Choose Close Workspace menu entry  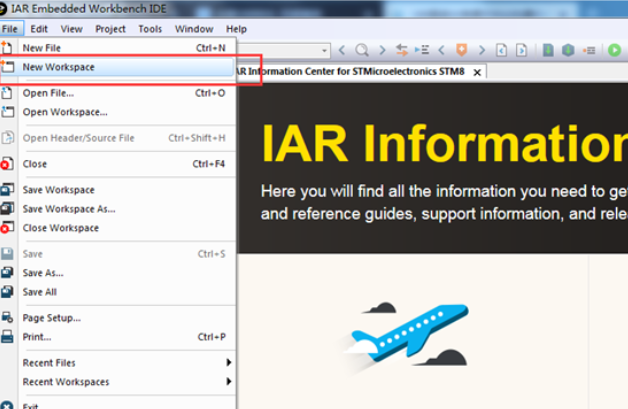click(x=117, y=228)
